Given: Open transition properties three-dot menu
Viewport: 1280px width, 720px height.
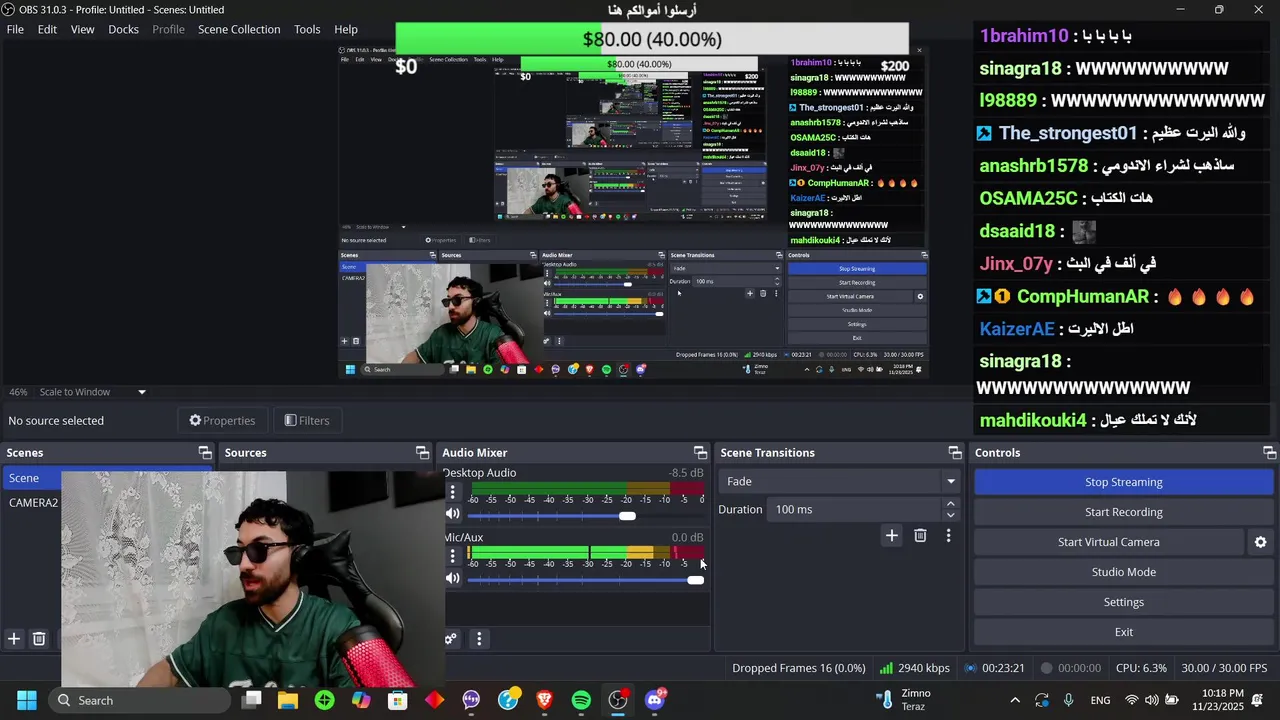Looking at the screenshot, I should (948, 536).
